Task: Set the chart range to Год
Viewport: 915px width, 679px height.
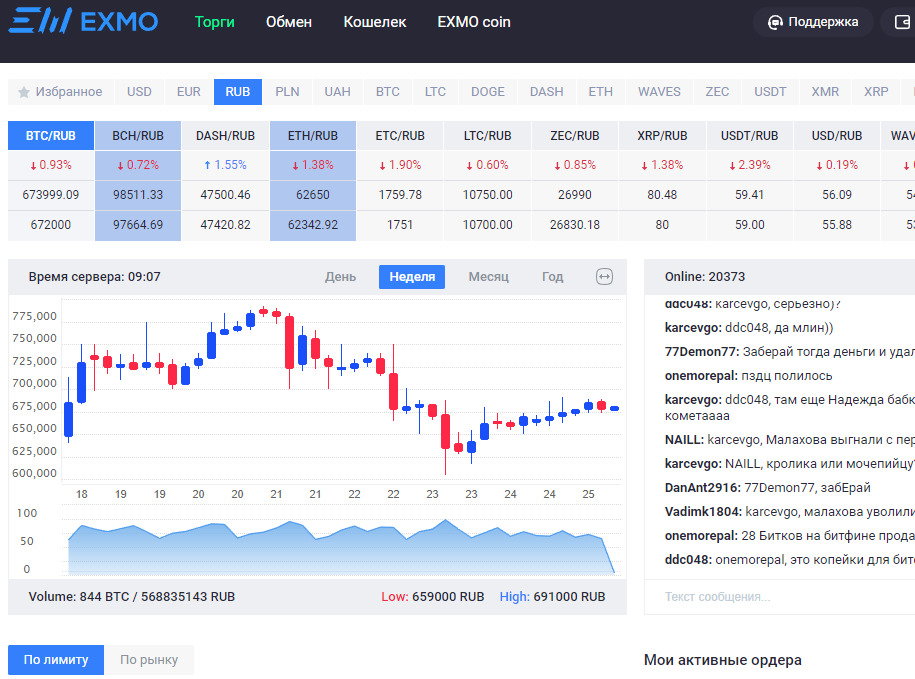Action: pyautogui.click(x=552, y=277)
